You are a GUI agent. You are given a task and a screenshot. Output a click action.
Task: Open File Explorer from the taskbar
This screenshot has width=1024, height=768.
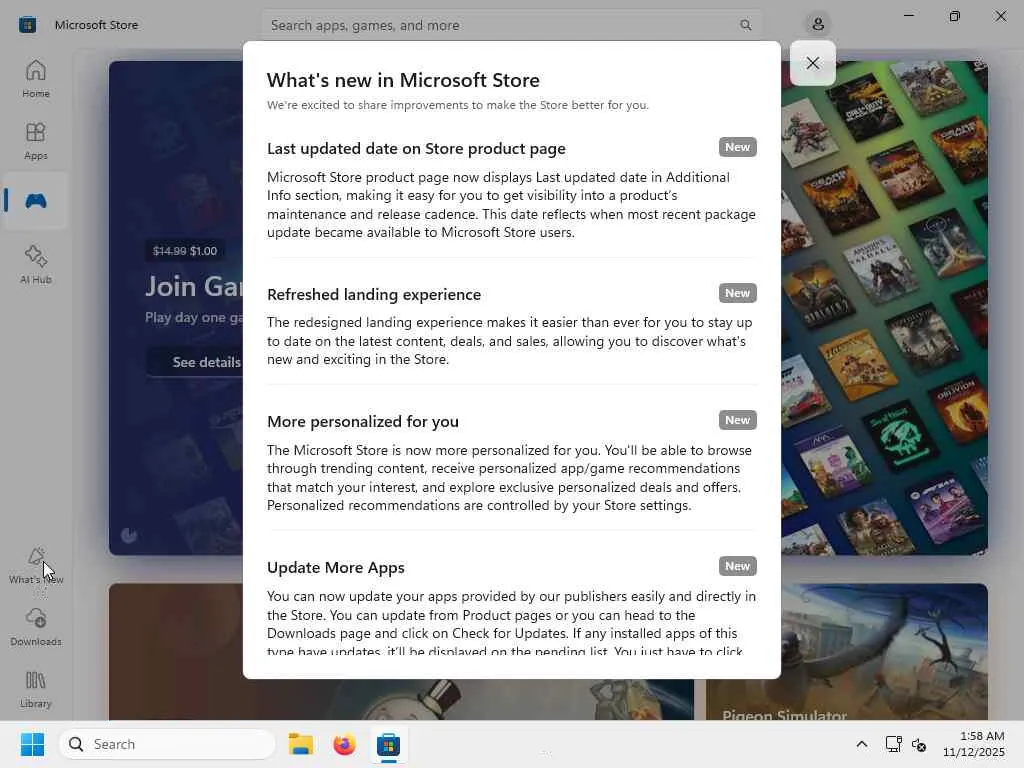point(300,744)
